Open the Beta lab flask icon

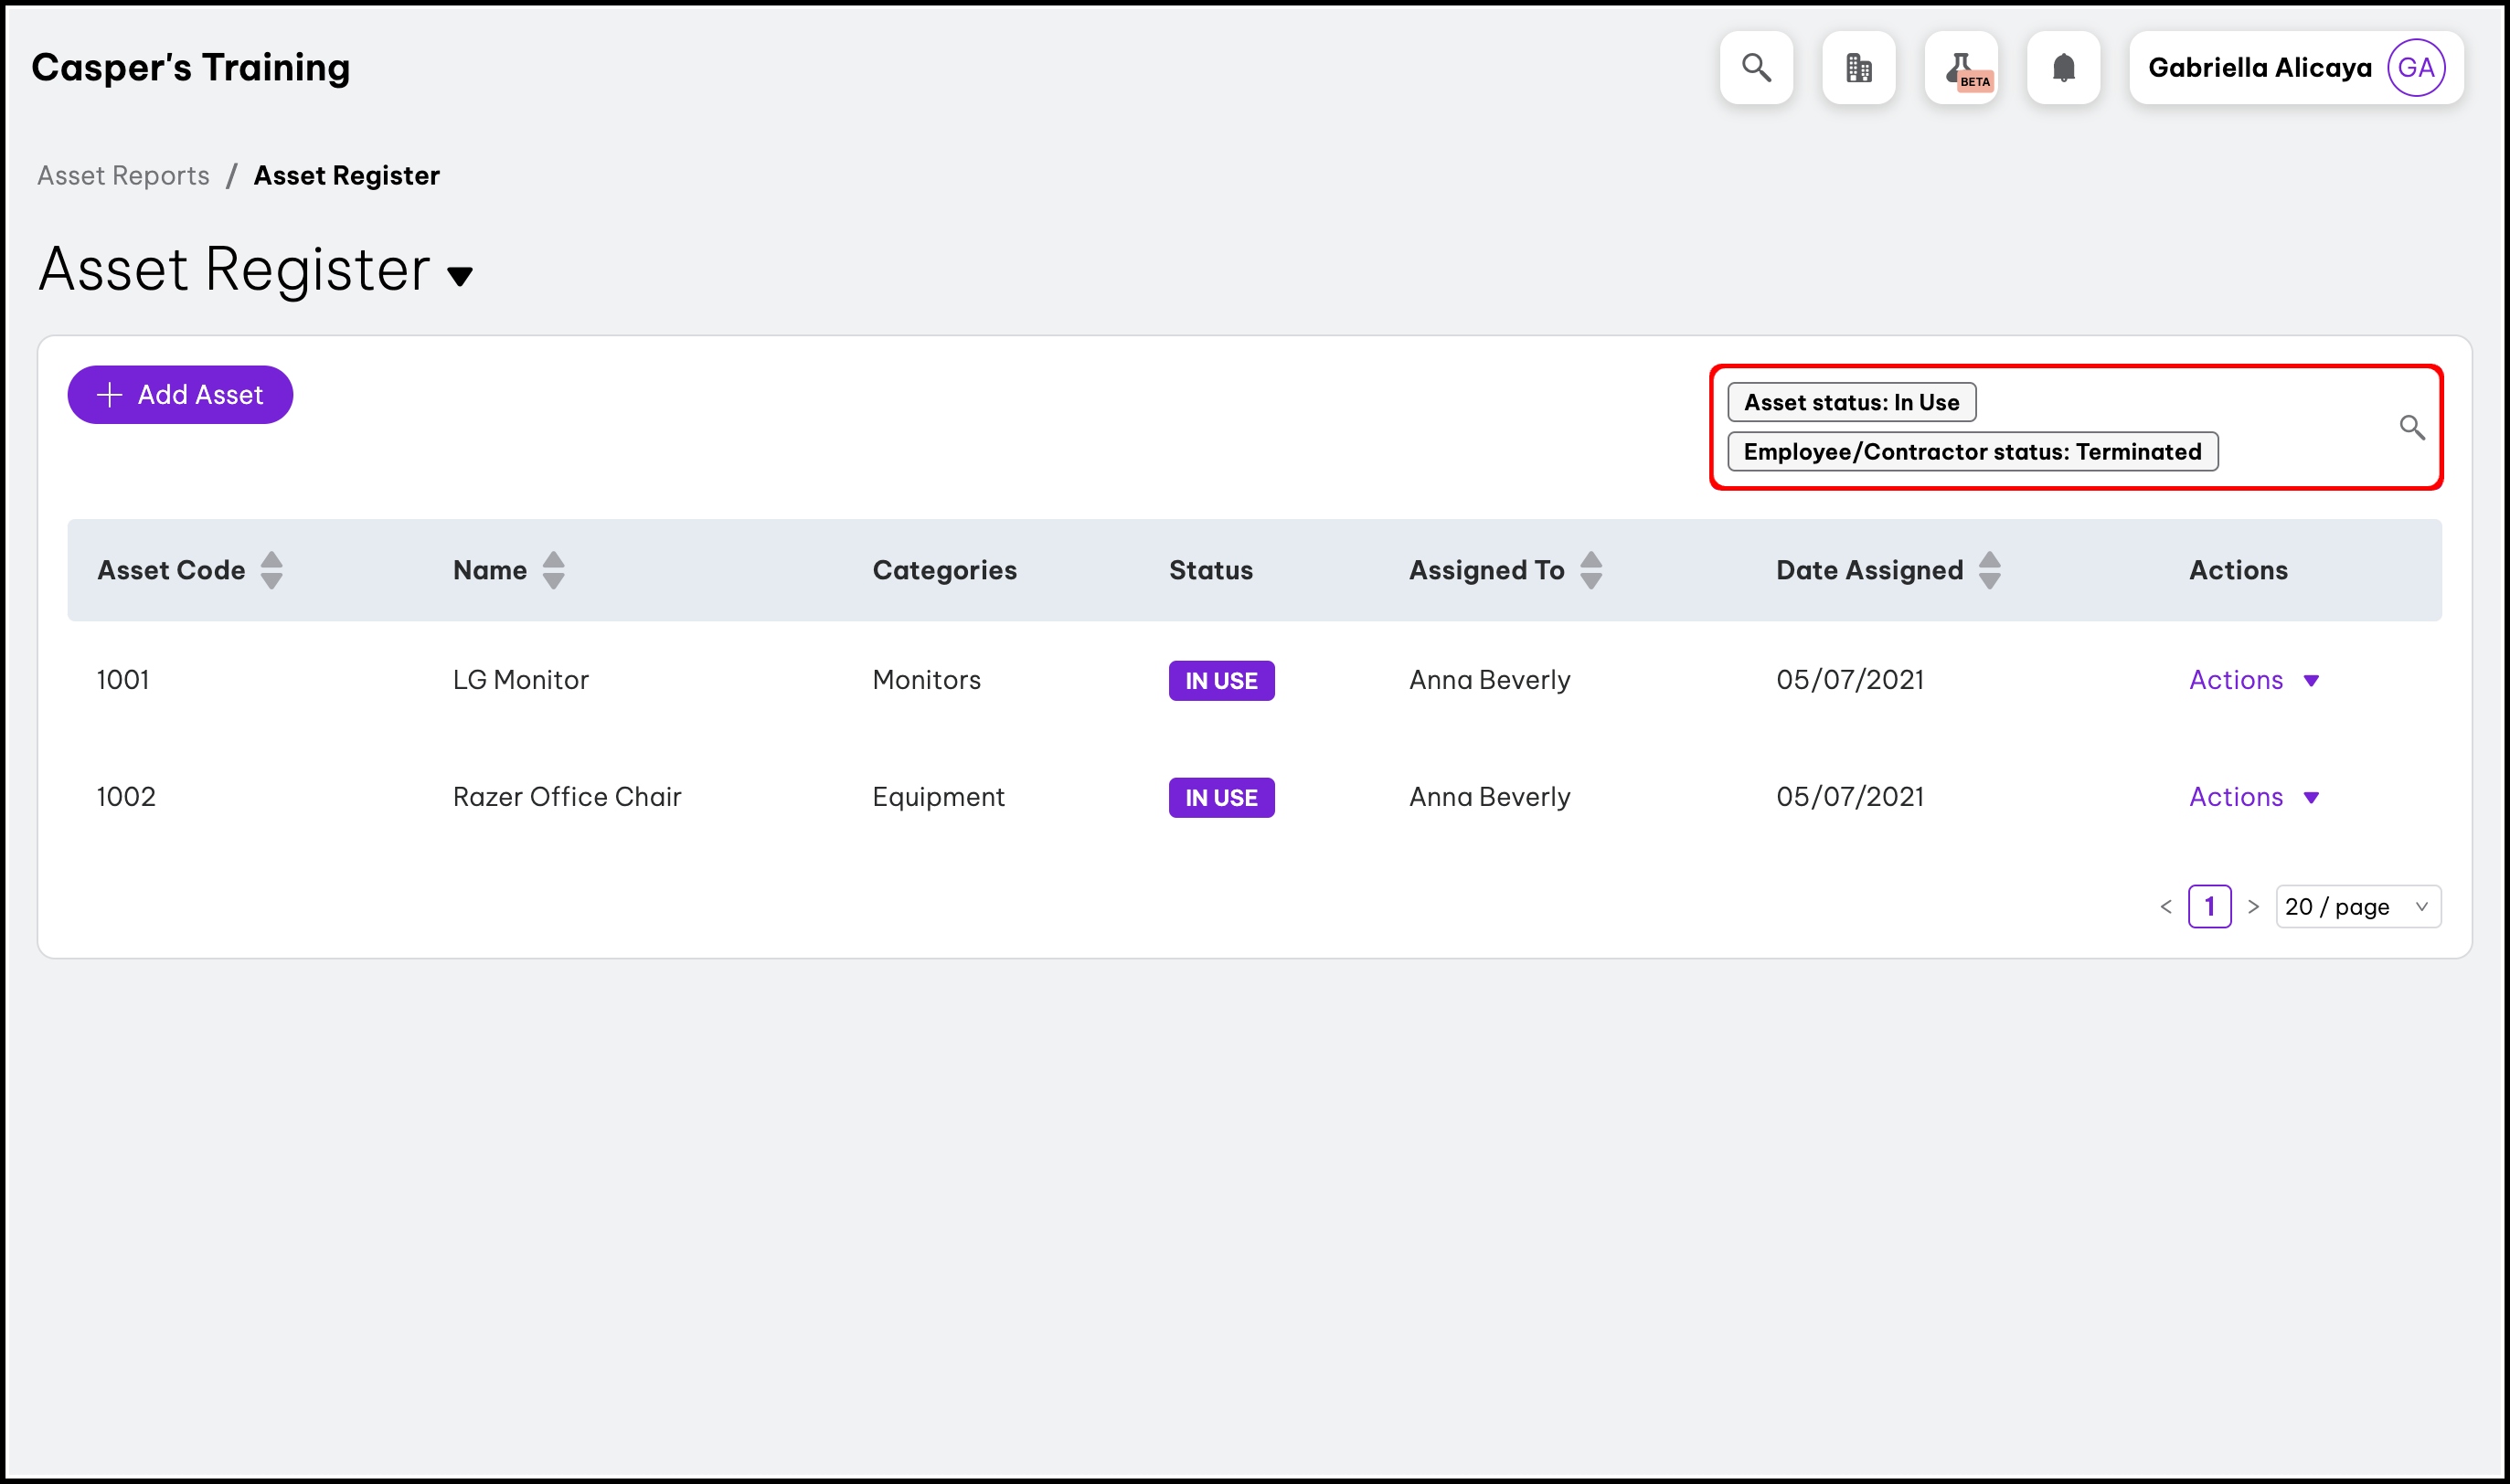click(x=1961, y=68)
